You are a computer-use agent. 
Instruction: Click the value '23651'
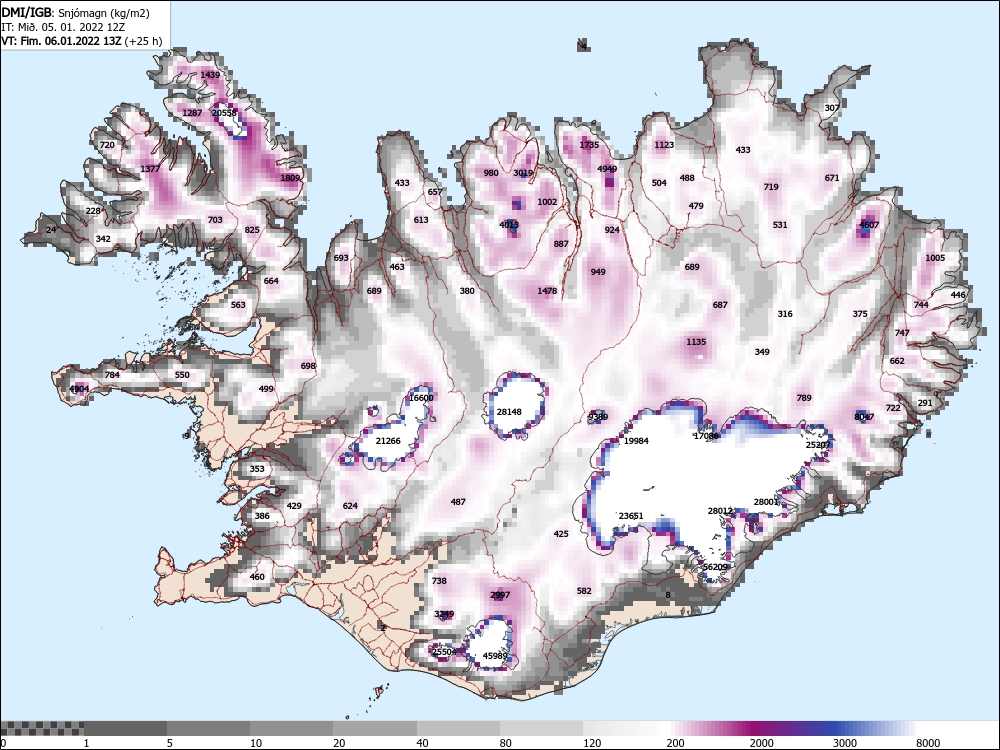click(x=631, y=516)
